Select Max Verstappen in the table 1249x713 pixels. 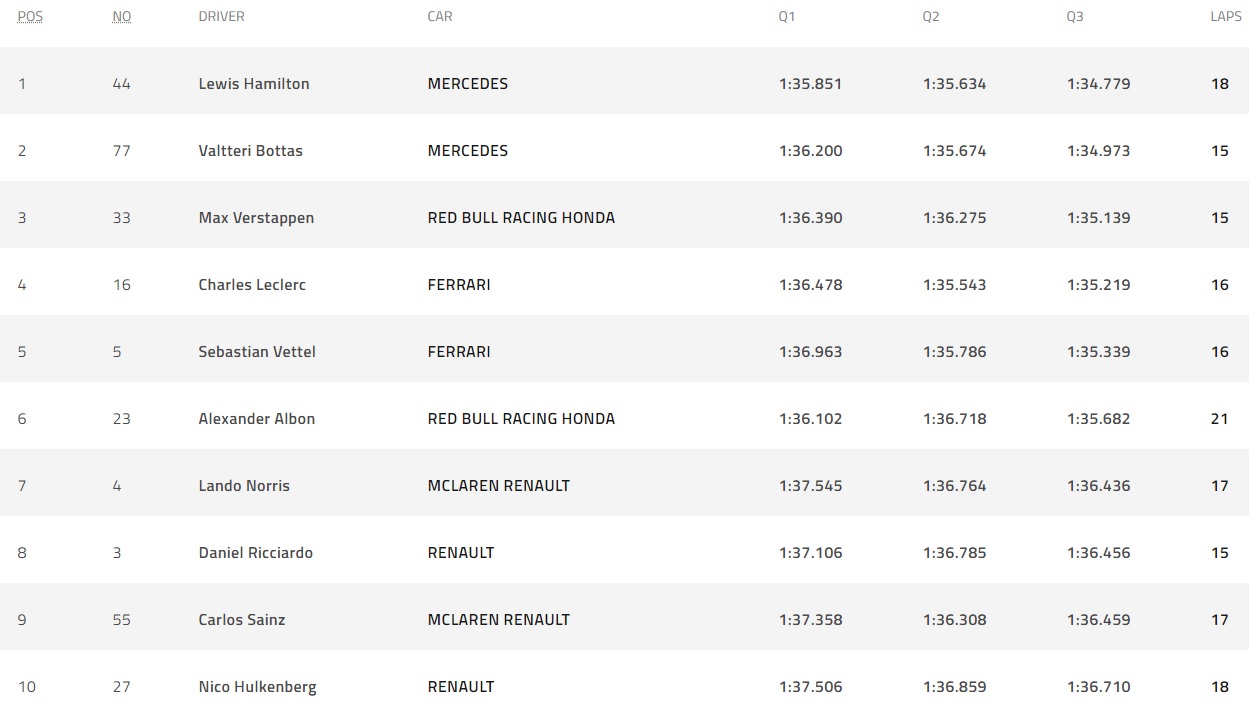pyautogui.click(x=256, y=218)
